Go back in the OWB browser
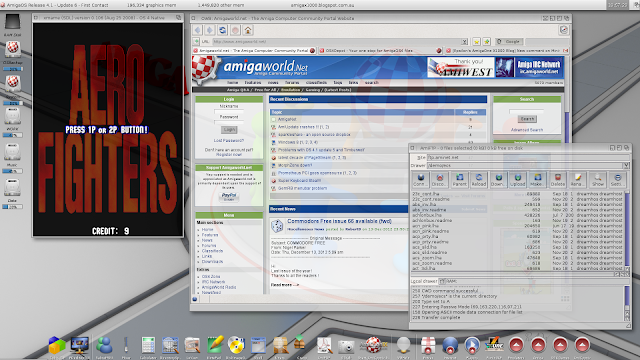This screenshot has height=360, width=640. pos(198,30)
